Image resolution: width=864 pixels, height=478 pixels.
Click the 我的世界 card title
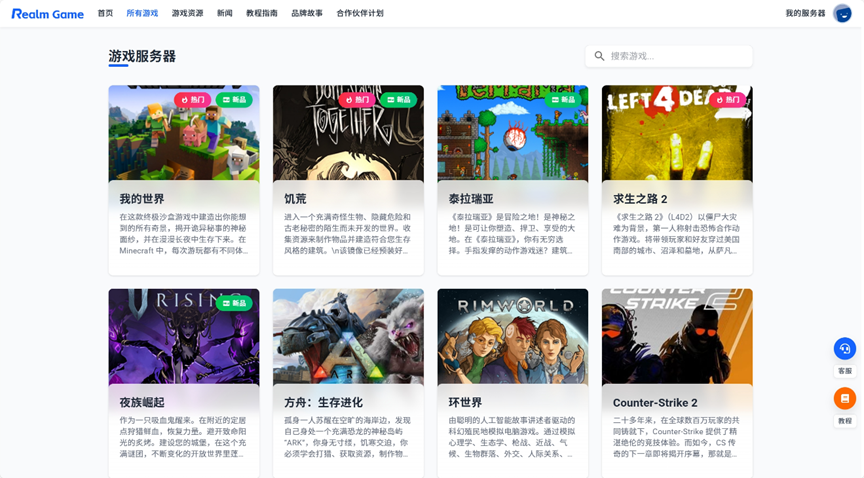click(x=142, y=199)
